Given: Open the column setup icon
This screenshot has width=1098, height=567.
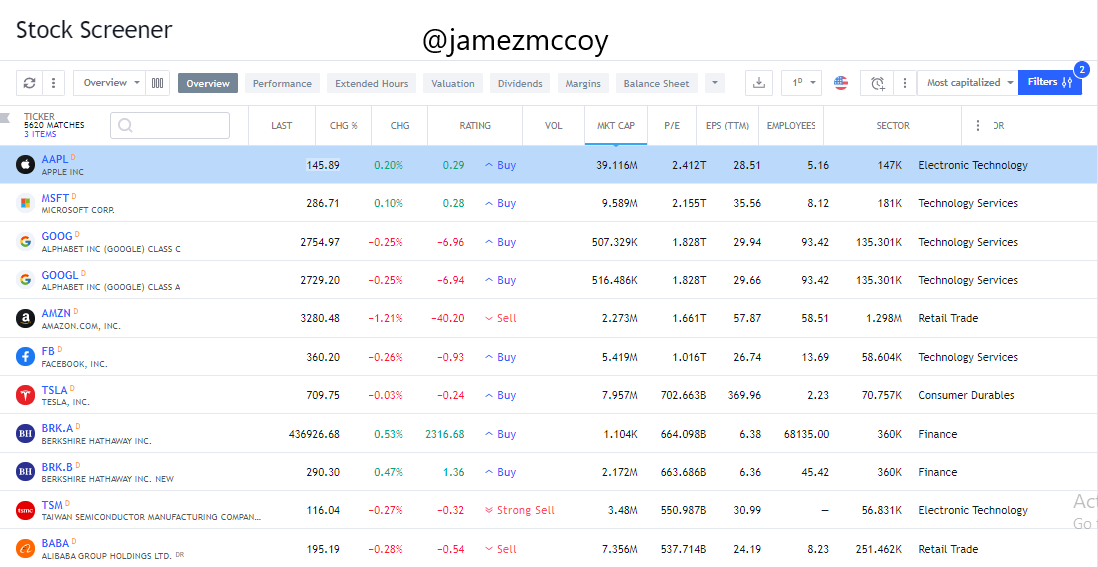Looking at the screenshot, I should (158, 83).
